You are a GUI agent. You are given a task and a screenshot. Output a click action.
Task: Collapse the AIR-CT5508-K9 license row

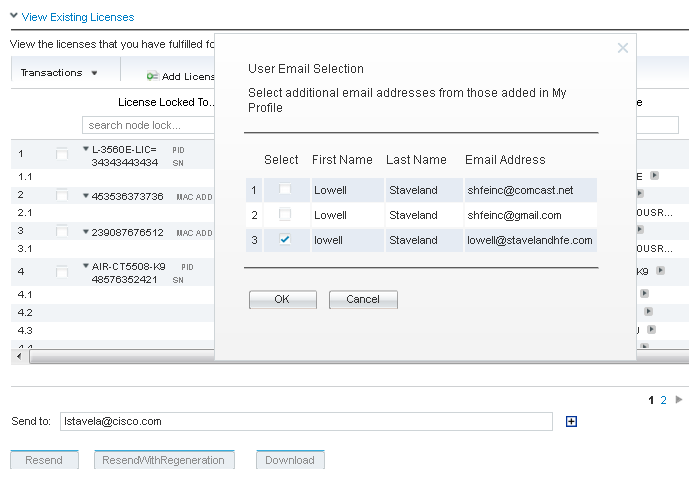(86, 269)
